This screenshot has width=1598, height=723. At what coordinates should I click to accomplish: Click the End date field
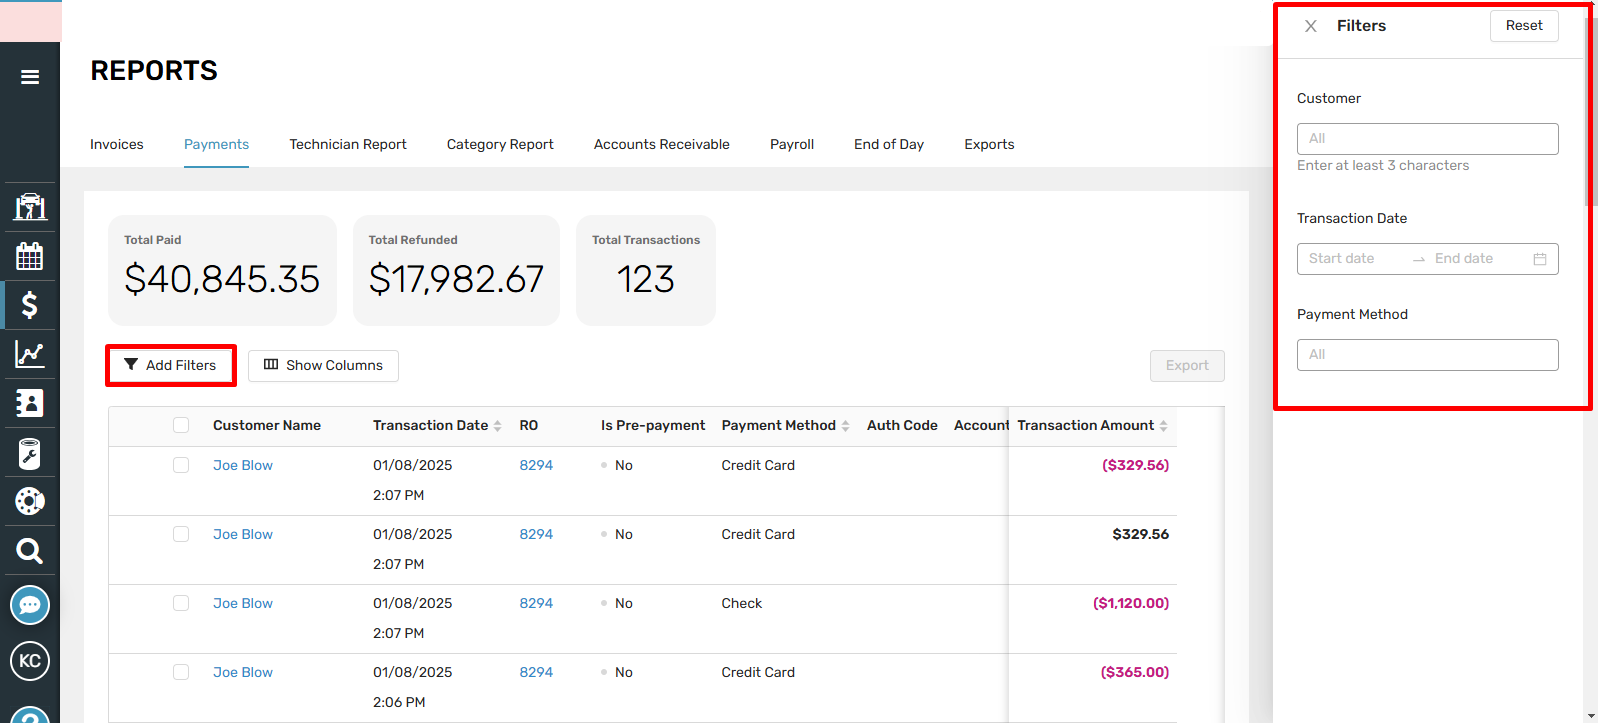point(1478,259)
